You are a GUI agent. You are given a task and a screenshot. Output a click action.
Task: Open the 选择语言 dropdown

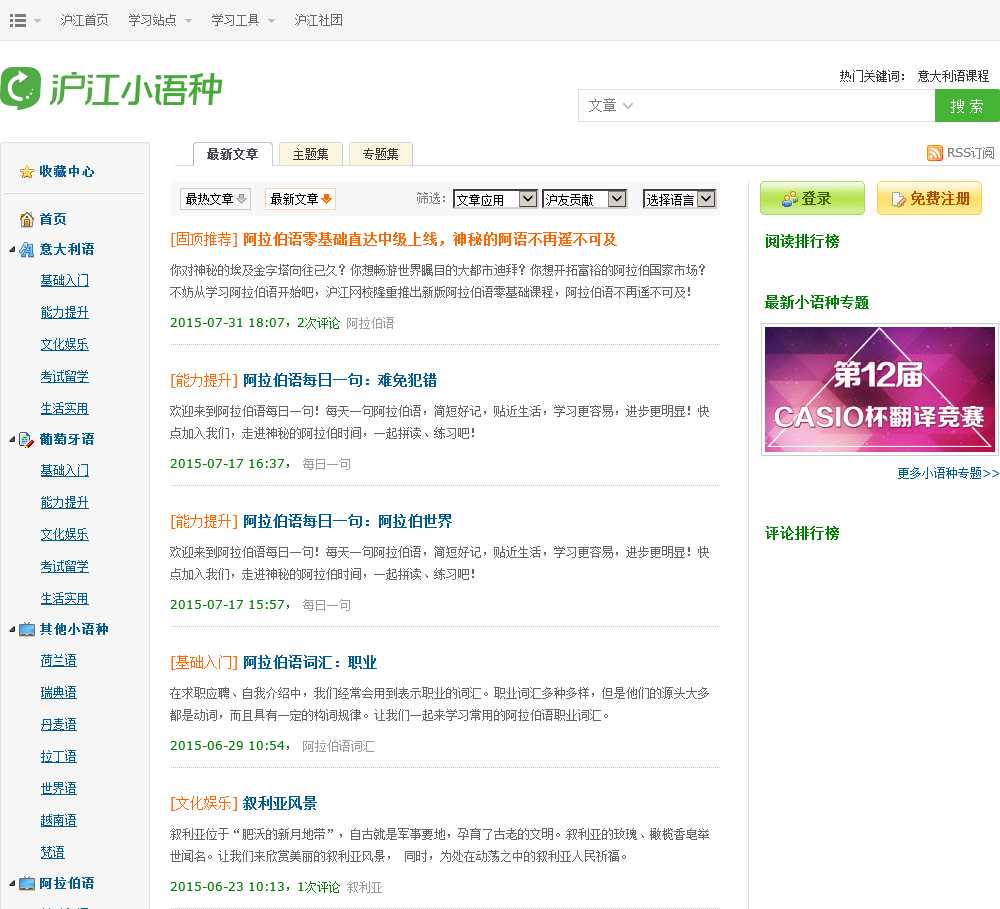[679, 199]
